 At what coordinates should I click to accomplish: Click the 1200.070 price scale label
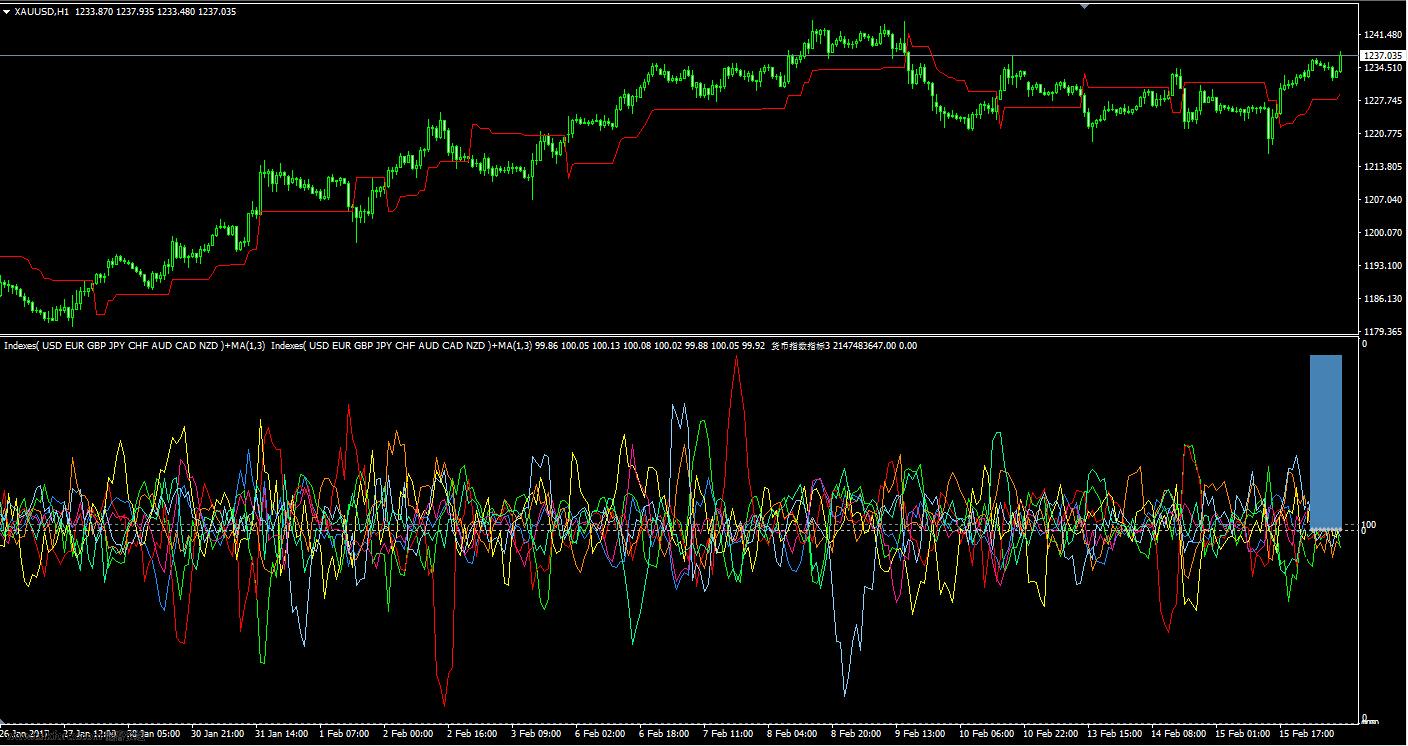(x=1382, y=233)
